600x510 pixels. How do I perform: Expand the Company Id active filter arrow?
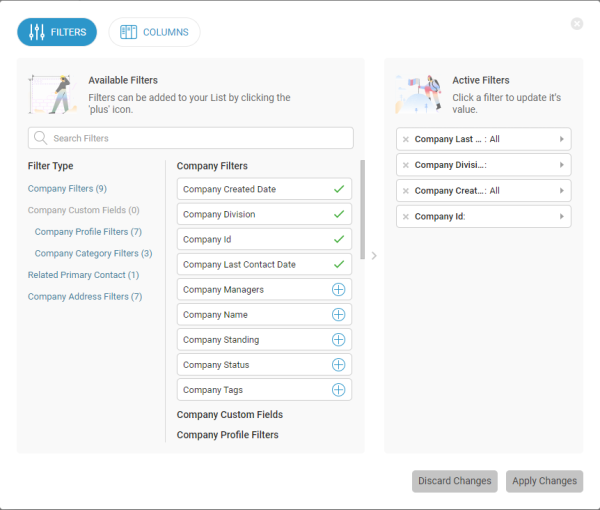[x=561, y=217]
